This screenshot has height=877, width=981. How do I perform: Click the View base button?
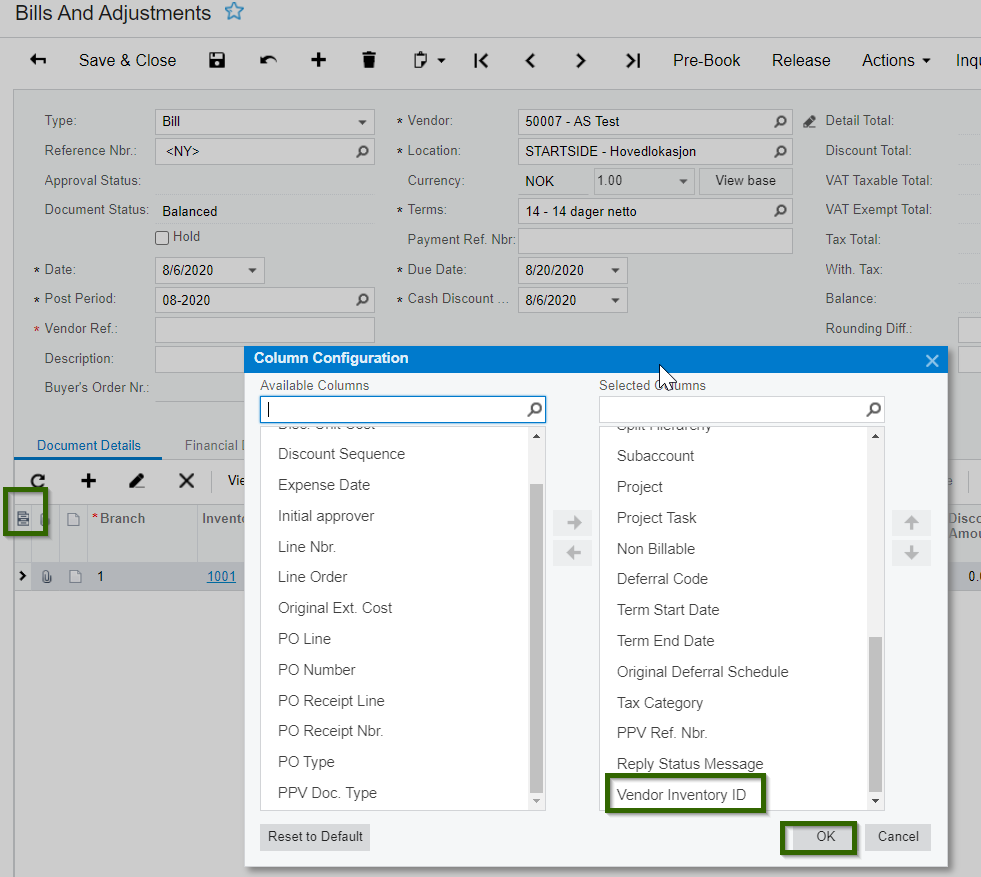745,181
